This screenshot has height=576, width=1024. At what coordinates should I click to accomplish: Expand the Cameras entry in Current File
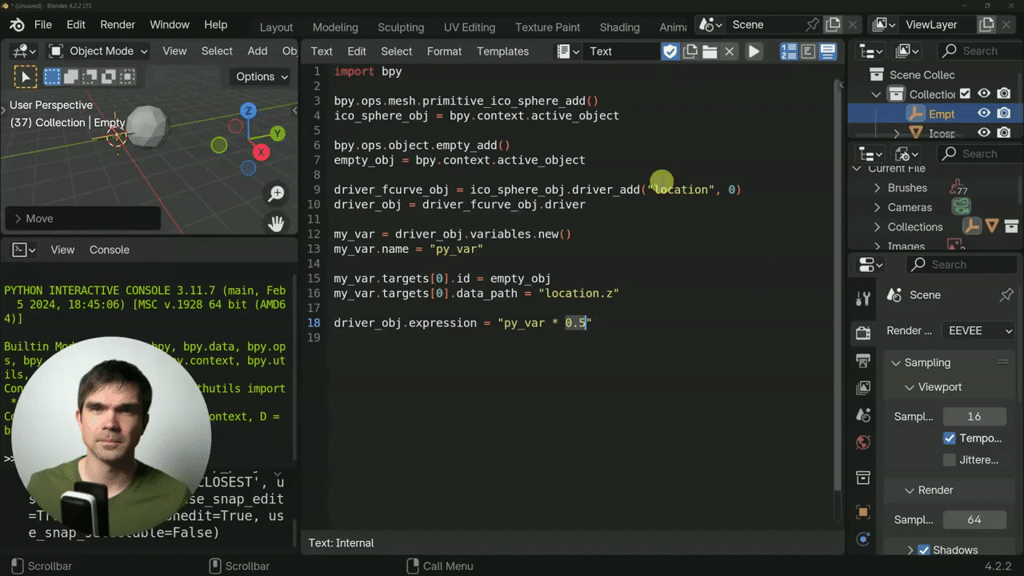click(877, 208)
